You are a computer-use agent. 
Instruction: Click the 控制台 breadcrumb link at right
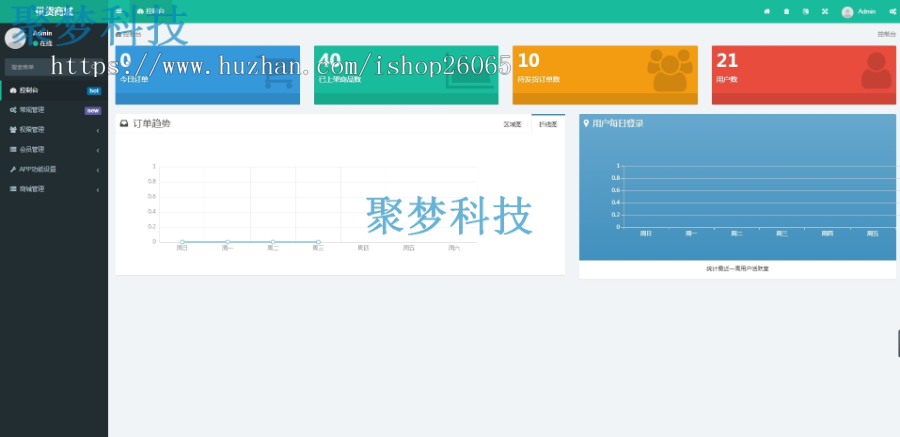pos(886,34)
